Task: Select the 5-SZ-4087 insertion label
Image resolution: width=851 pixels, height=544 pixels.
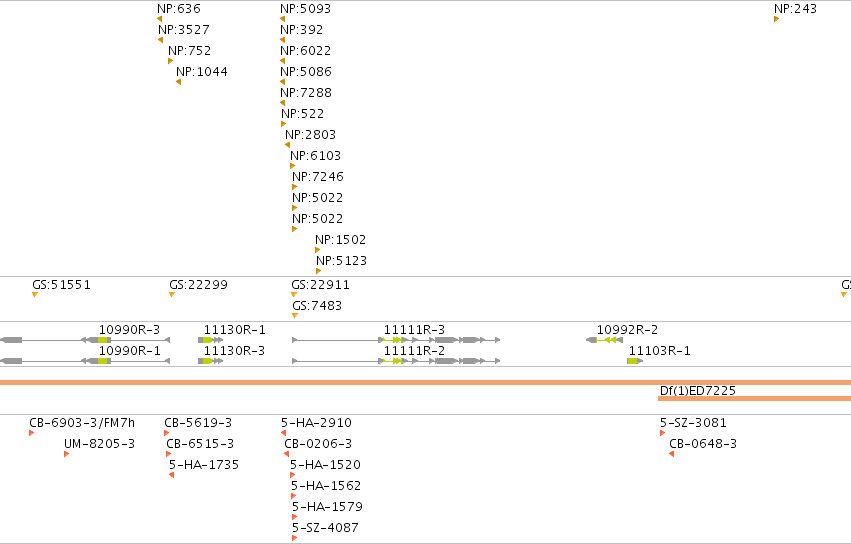Action: coord(325,528)
